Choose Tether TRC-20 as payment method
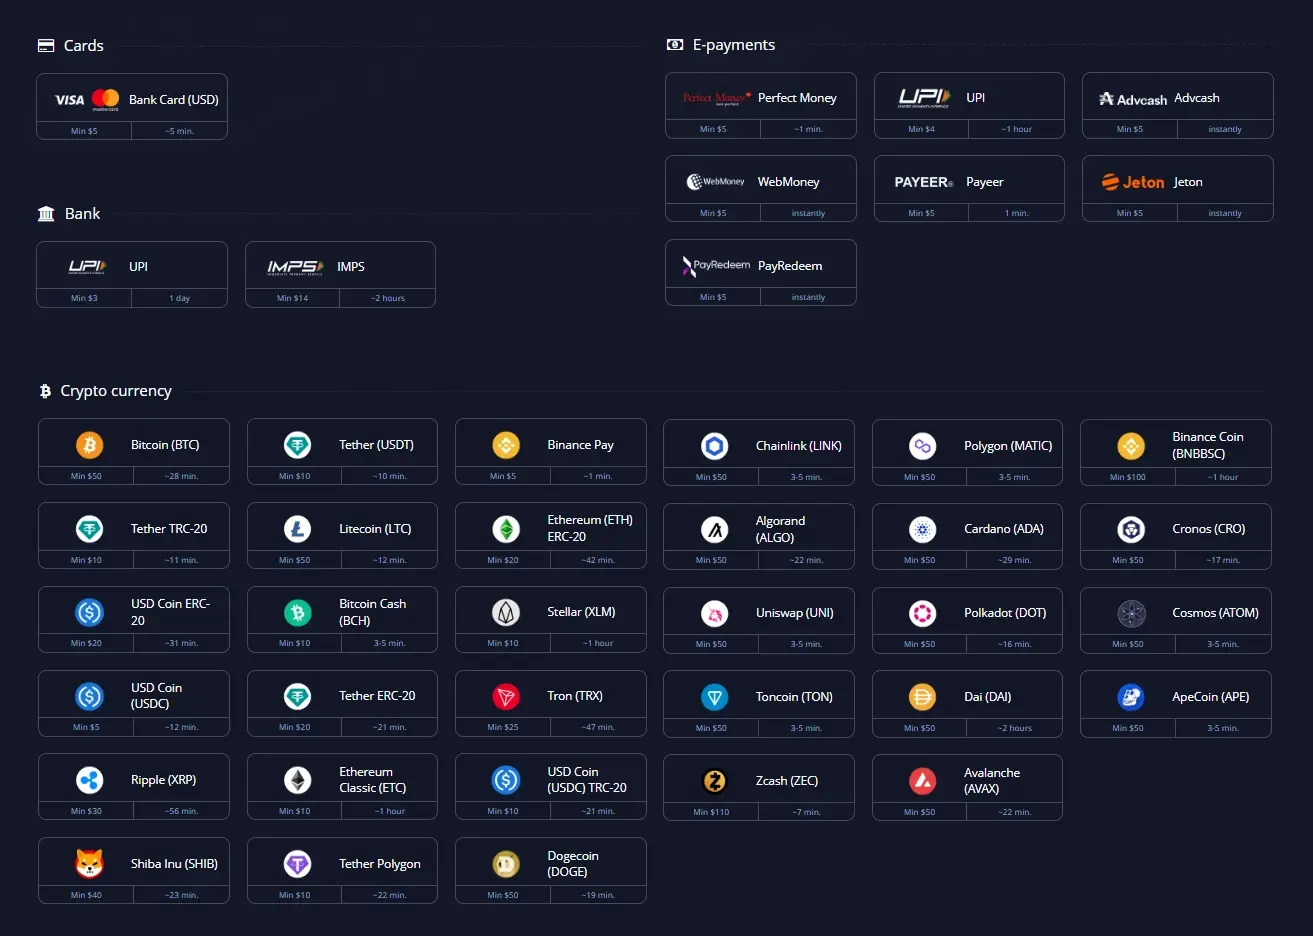This screenshot has height=936, width=1313. pos(134,535)
